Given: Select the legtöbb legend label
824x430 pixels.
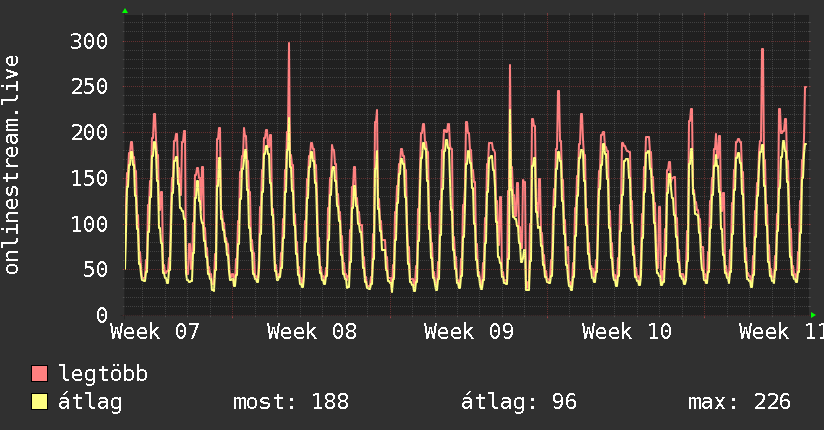Looking at the screenshot, I should [x=103, y=374].
